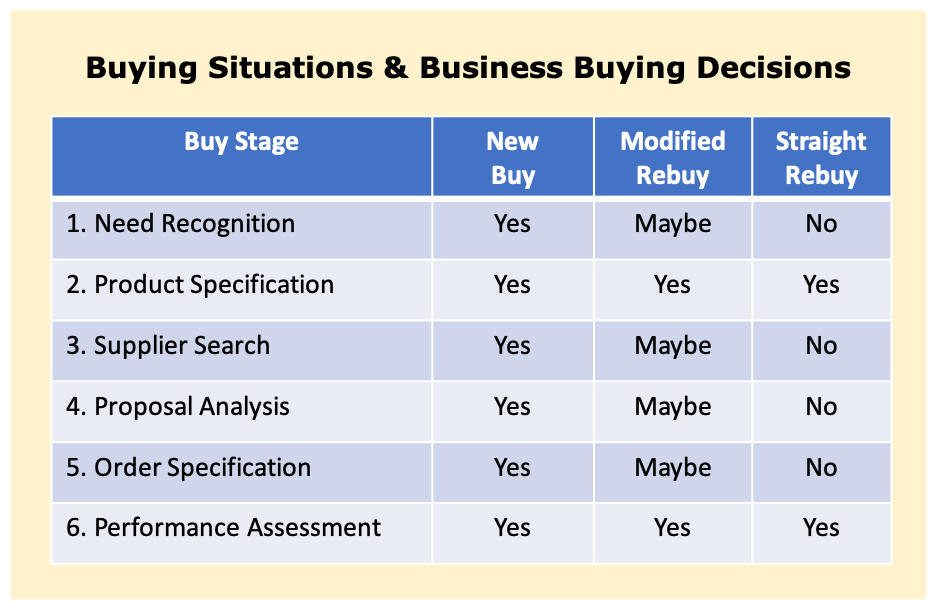The image size is (933, 608).
Task: Select the 'Straight Rebuy' column header
Action: (821, 156)
